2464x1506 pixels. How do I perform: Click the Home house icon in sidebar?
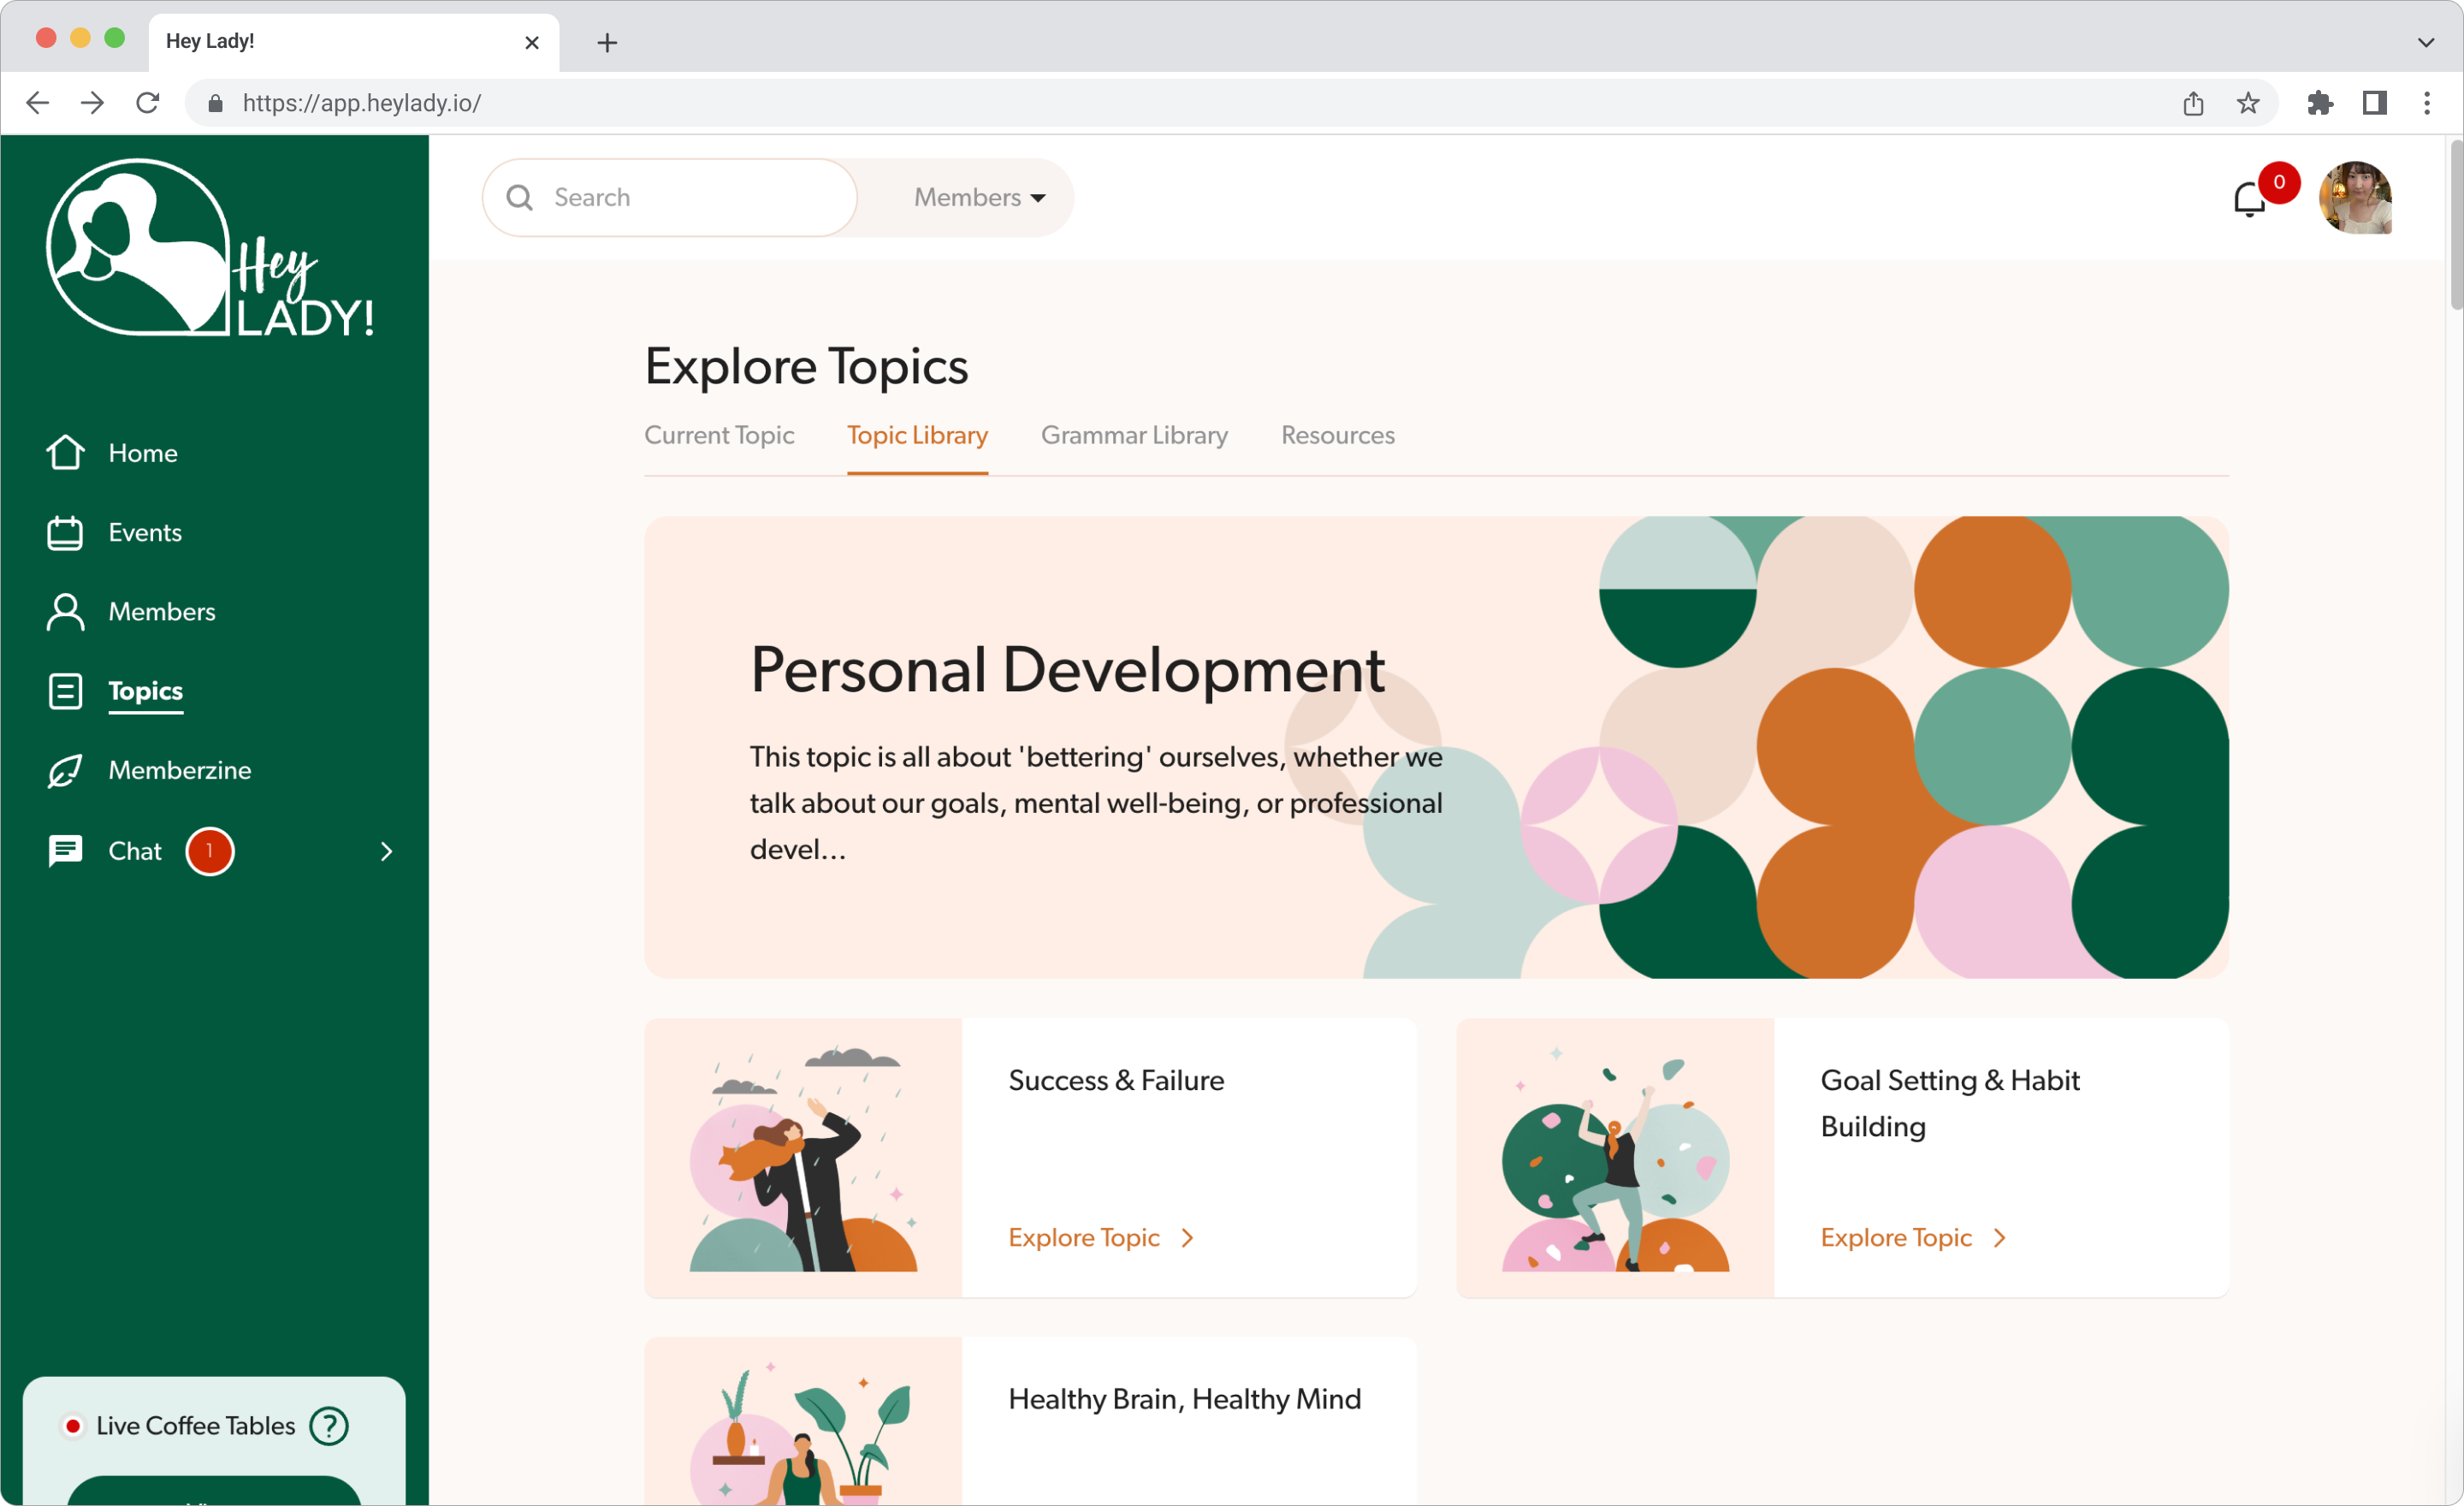pos(65,453)
